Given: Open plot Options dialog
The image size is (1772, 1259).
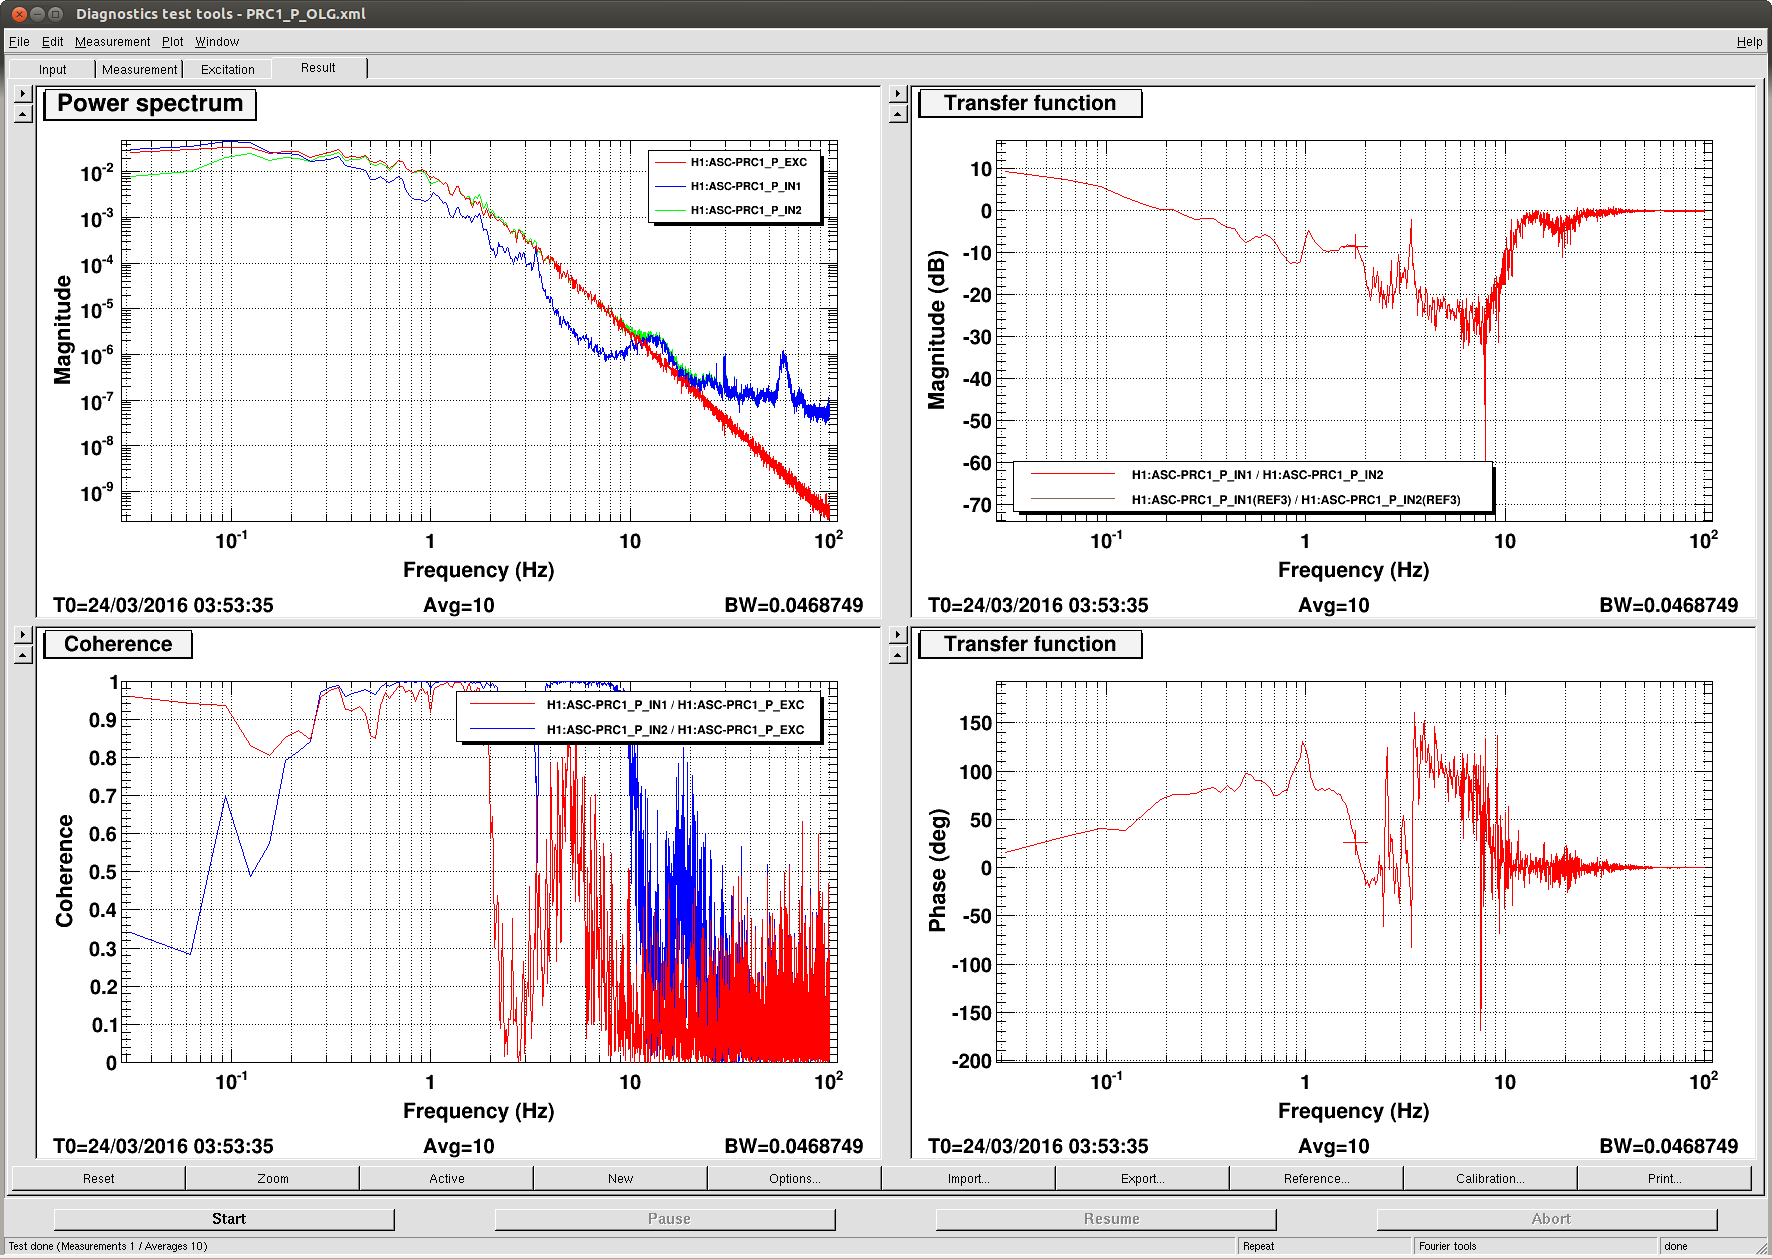Looking at the screenshot, I should 794,1178.
